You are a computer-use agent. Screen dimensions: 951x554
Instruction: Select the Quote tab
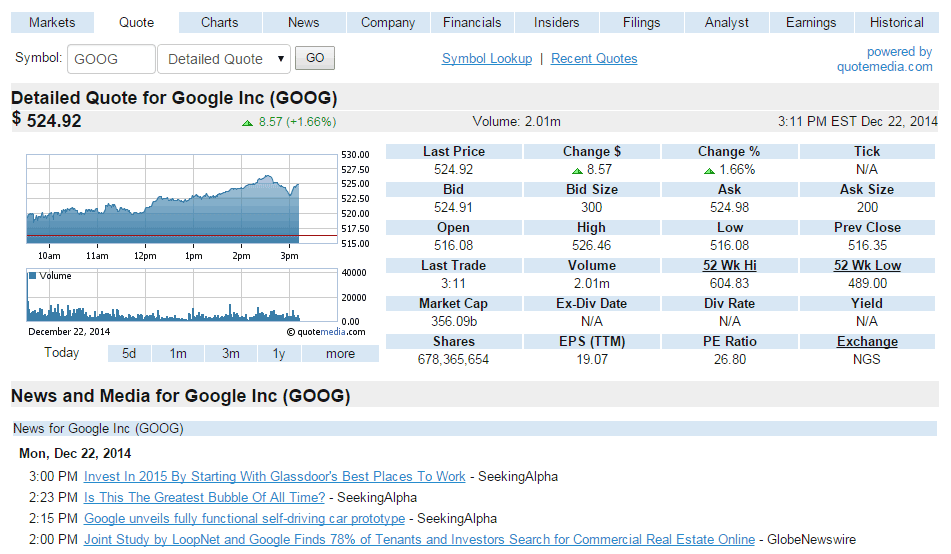(x=136, y=22)
